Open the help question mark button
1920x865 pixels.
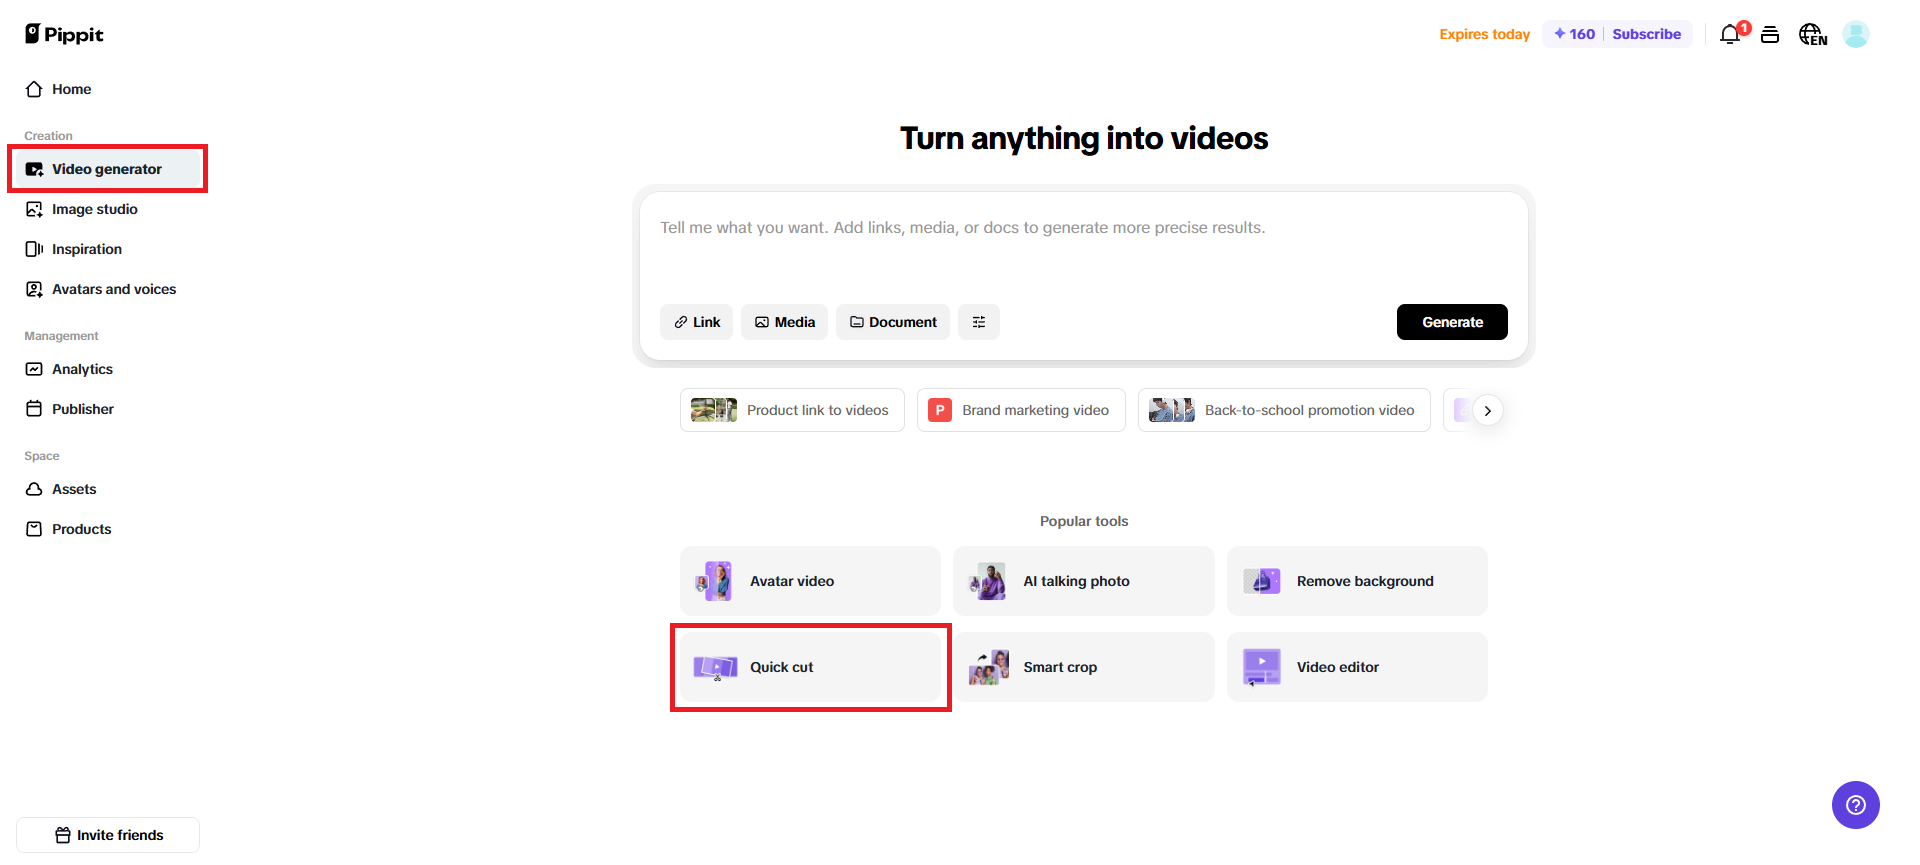(1856, 805)
